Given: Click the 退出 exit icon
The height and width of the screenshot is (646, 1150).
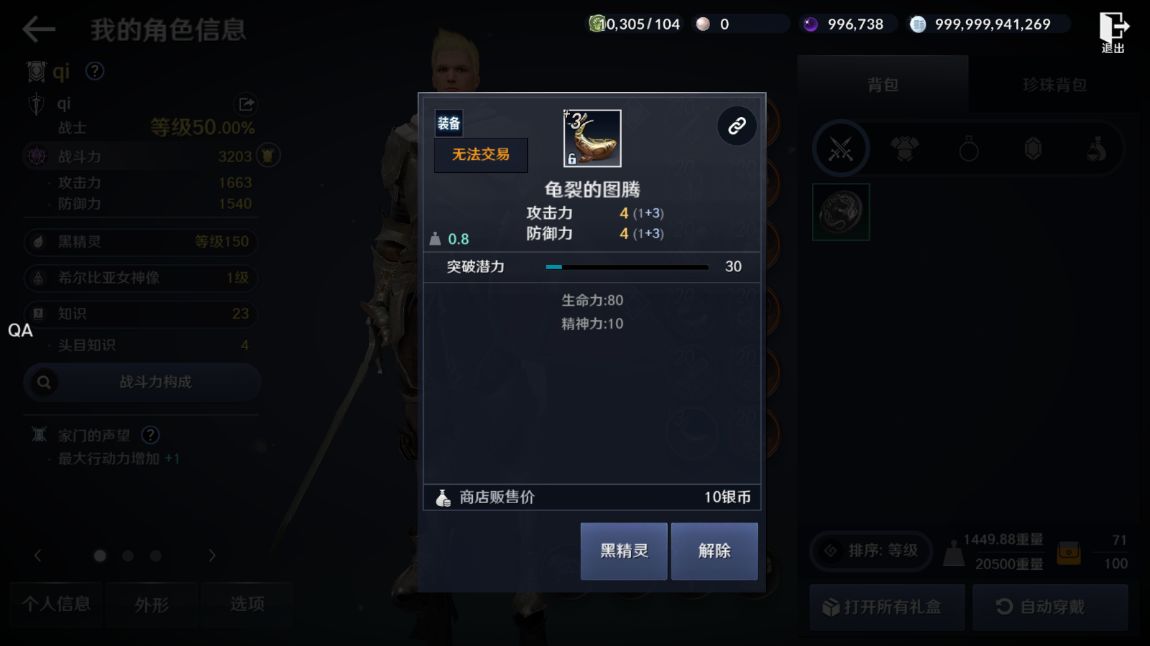Looking at the screenshot, I should 1113,32.
